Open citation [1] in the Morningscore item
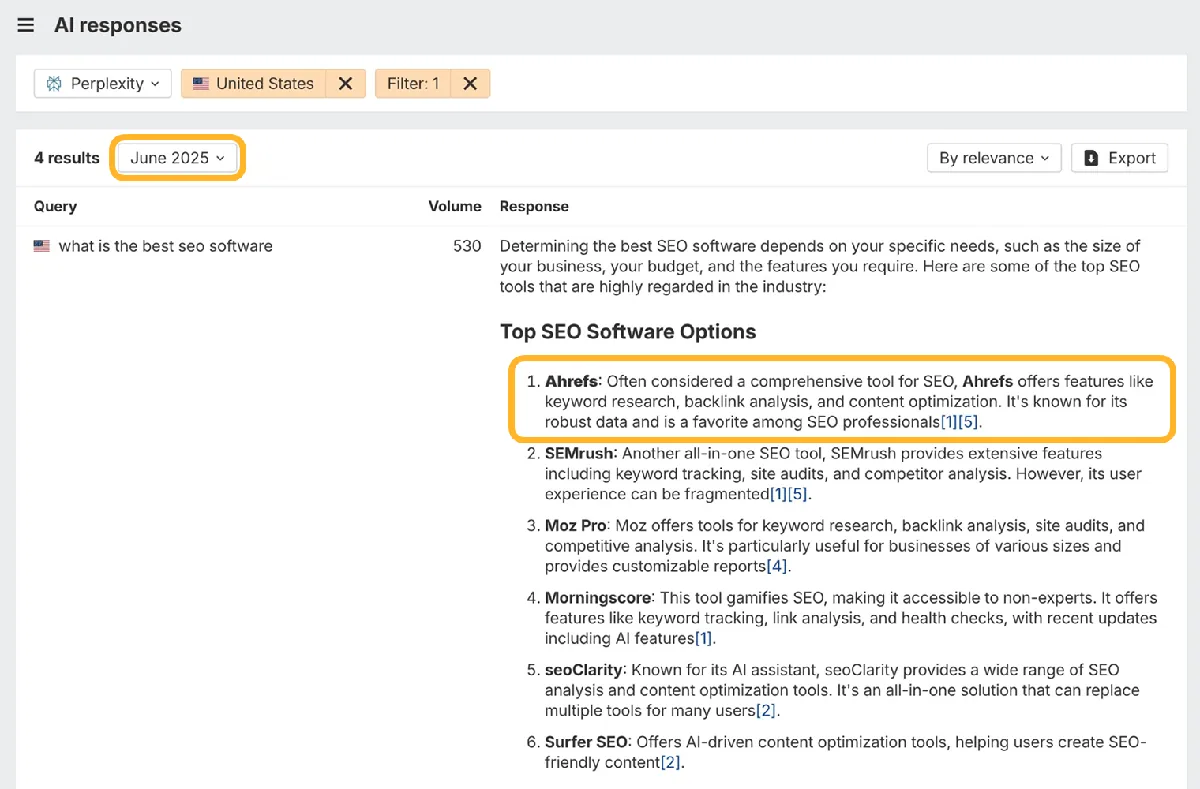Viewport: 1200px width, 789px height. pos(704,639)
